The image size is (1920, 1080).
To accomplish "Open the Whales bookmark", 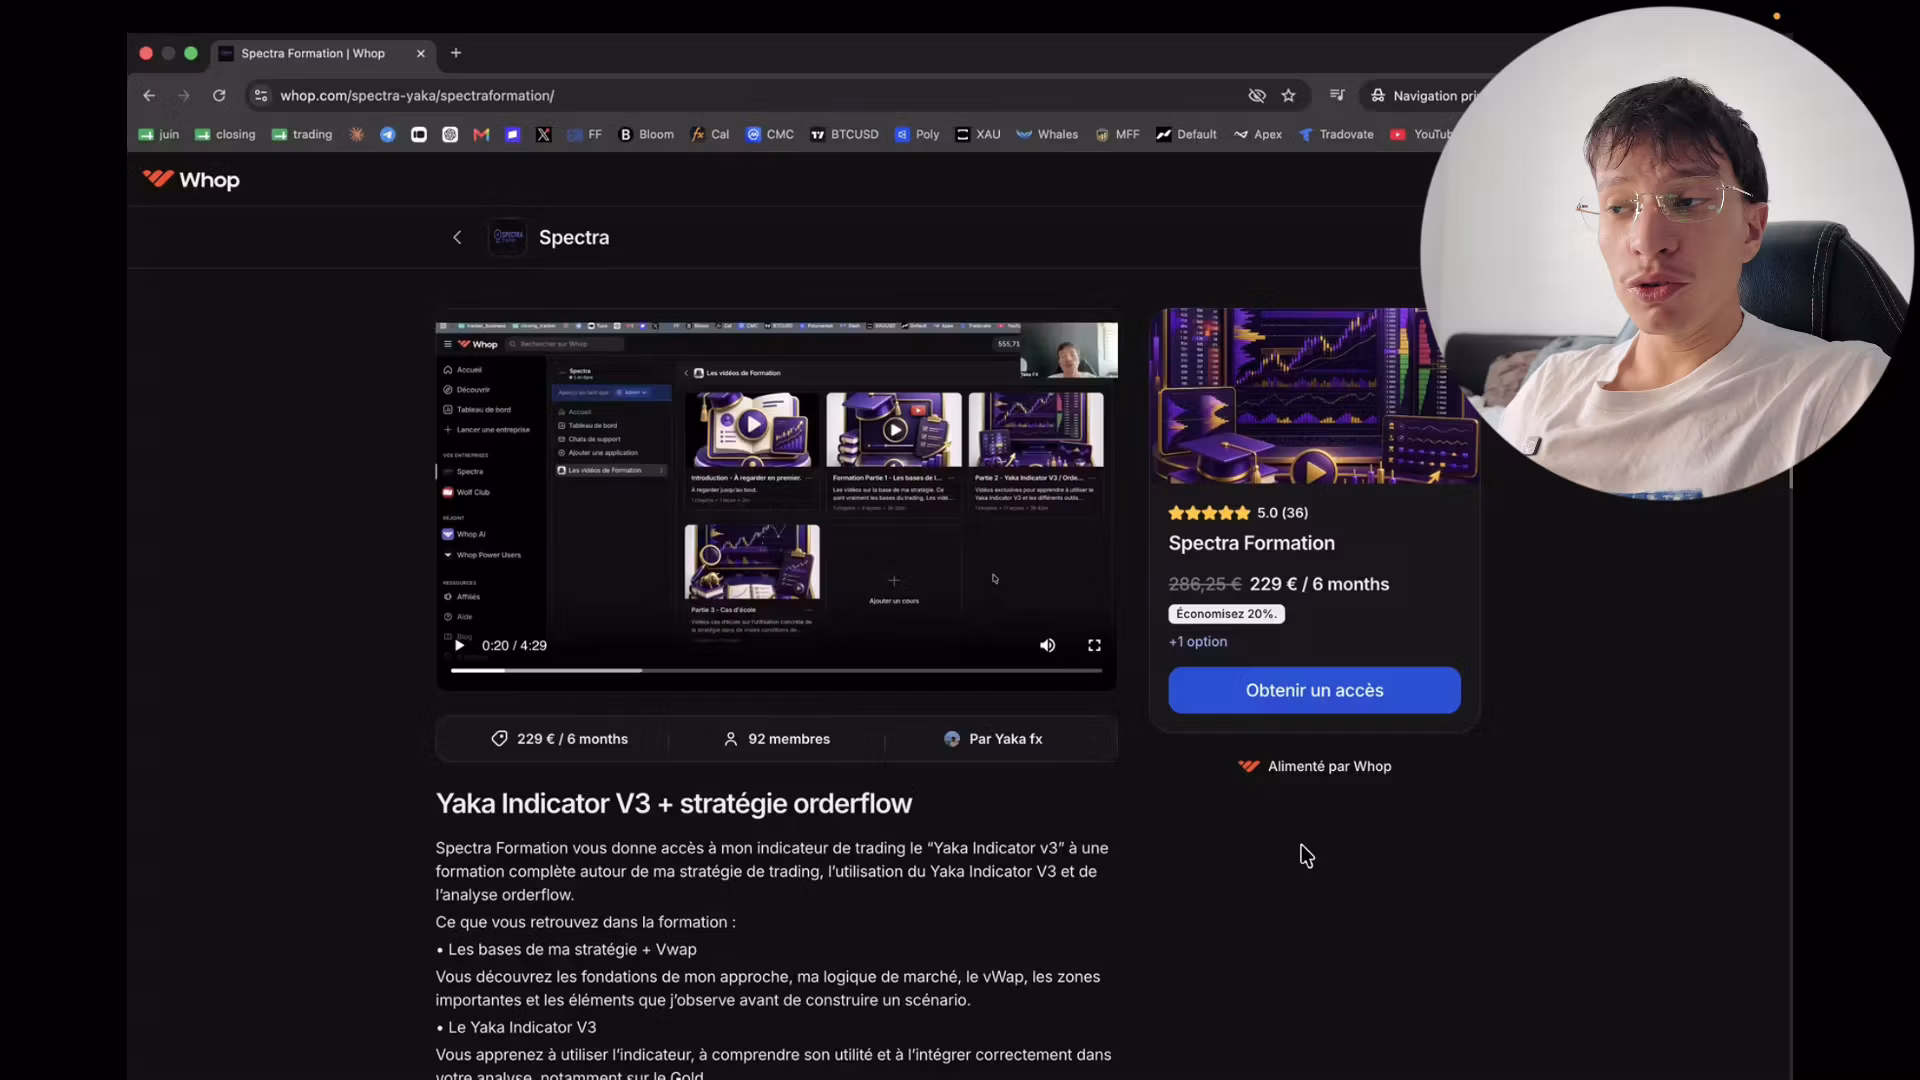I will pyautogui.click(x=1047, y=135).
